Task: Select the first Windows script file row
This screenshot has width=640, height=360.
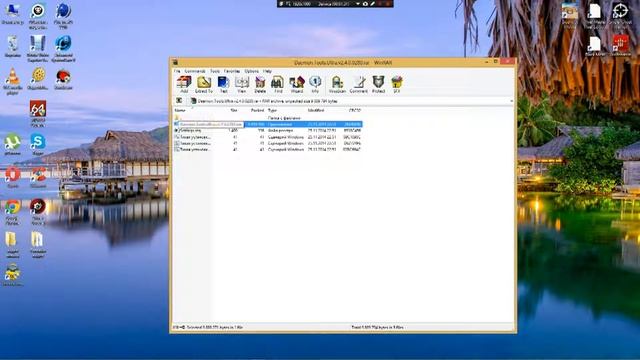Action: (x=268, y=137)
